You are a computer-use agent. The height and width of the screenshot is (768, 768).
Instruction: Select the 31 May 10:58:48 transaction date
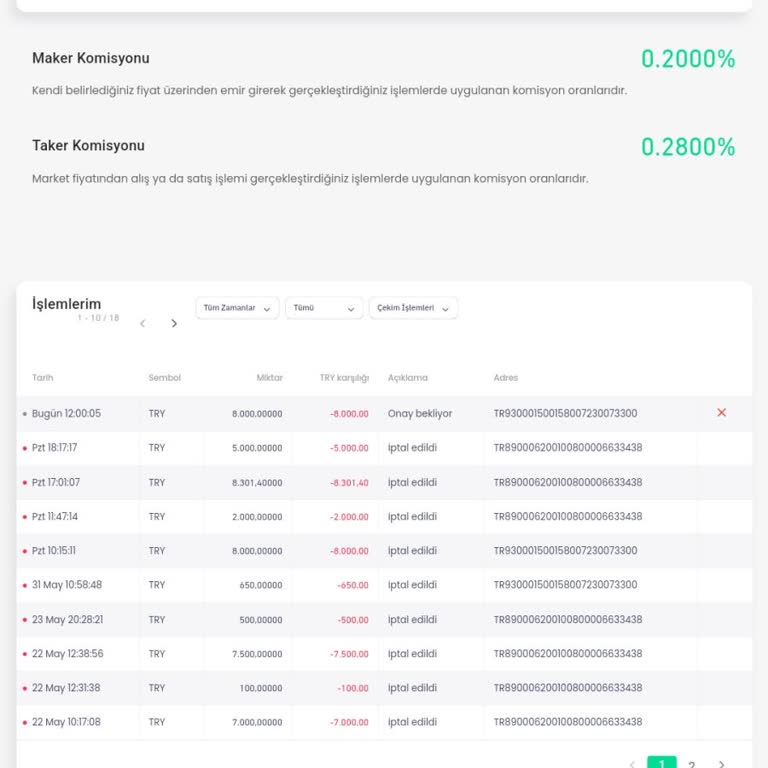67,585
